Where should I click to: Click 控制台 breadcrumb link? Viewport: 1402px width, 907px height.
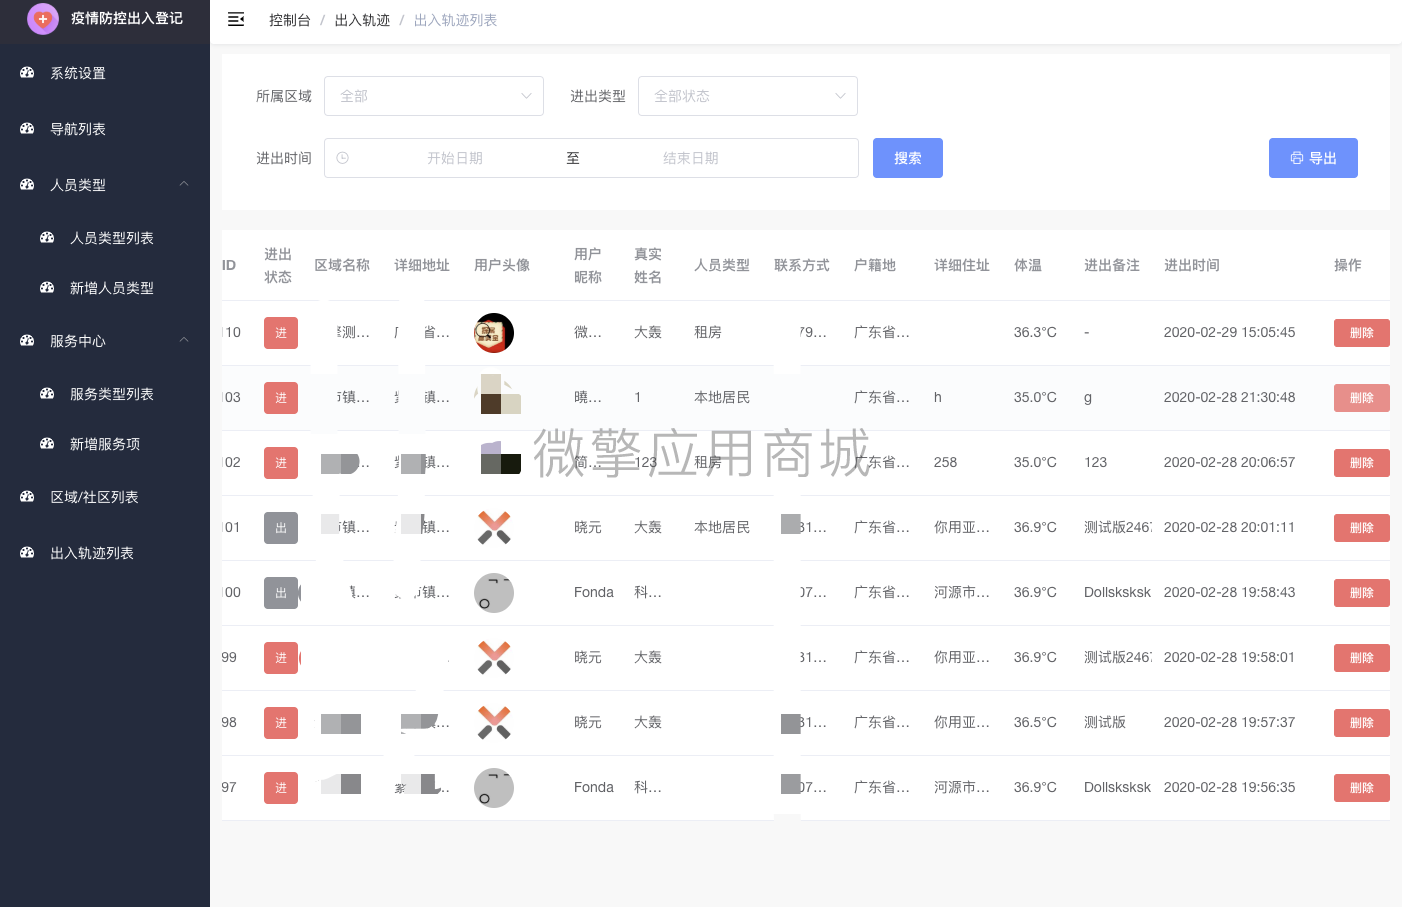290,20
